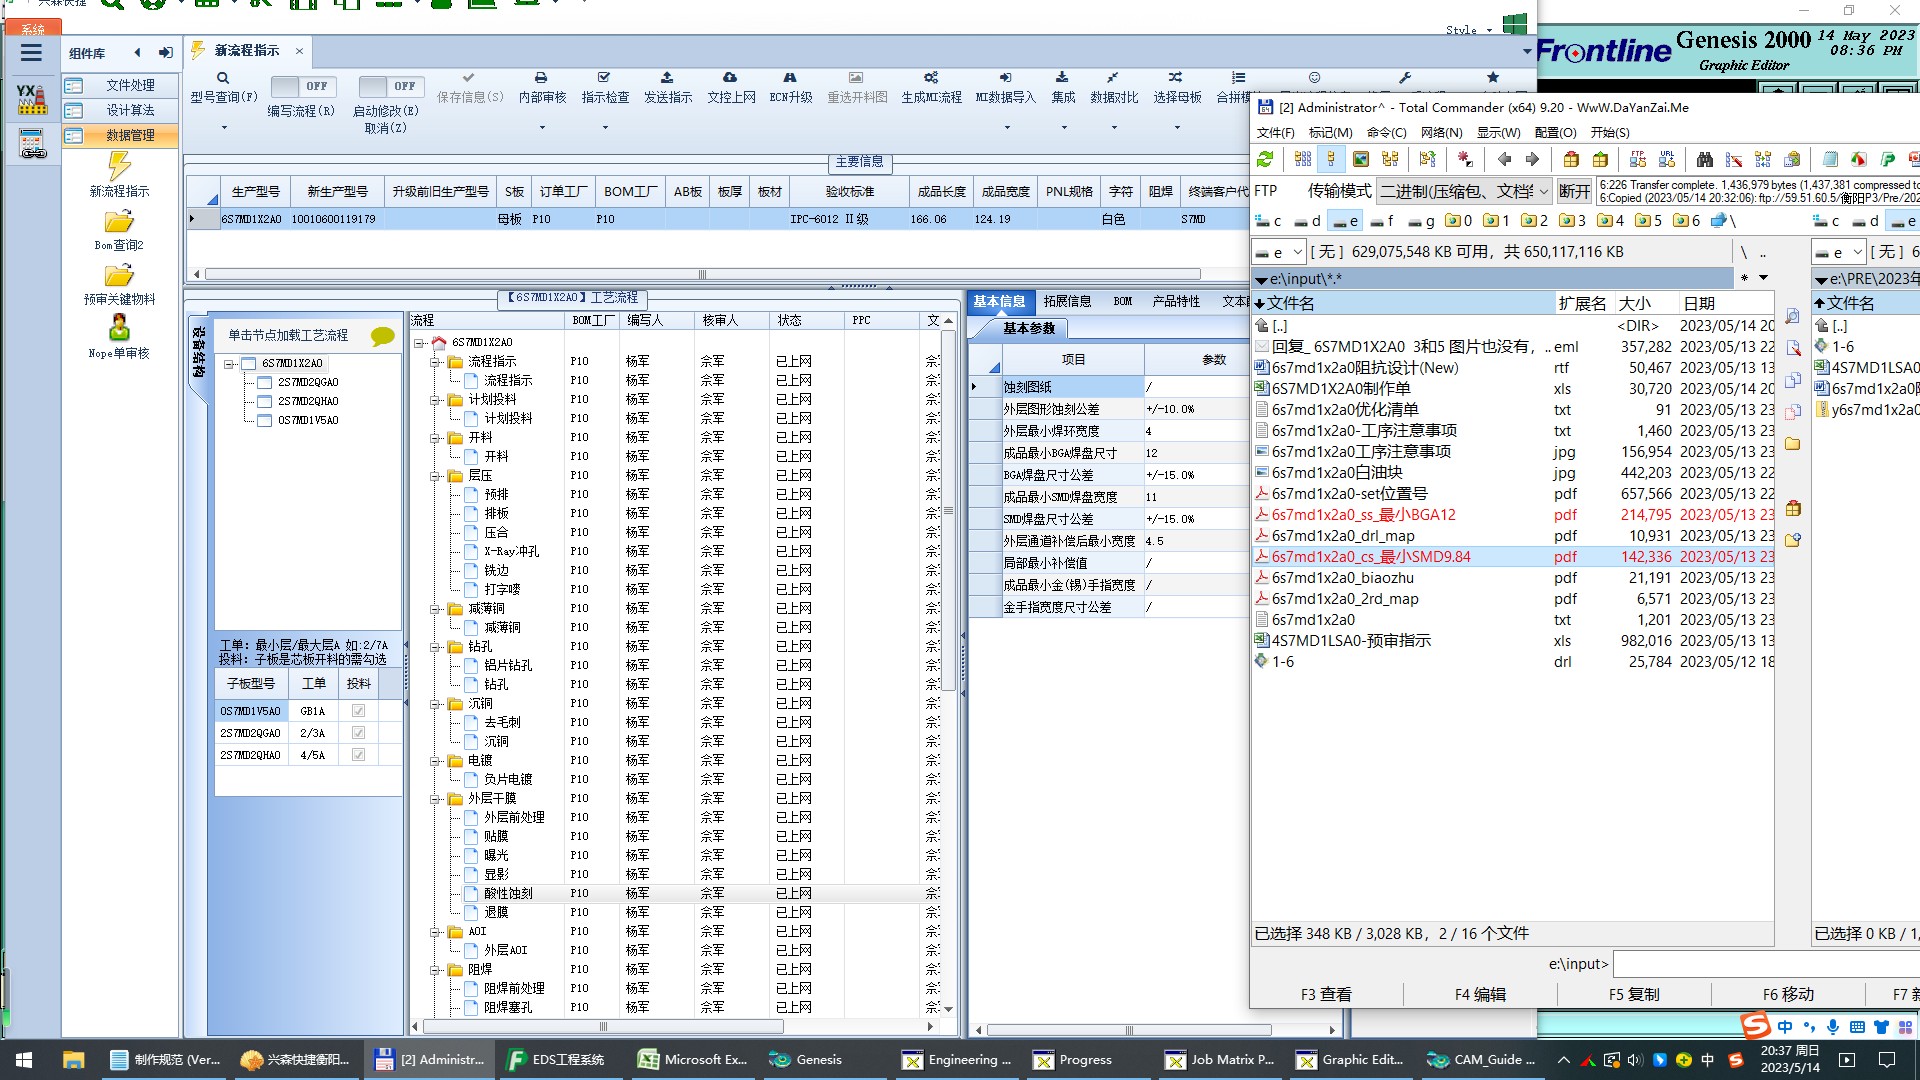Image resolution: width=1920 pixels, height=1080 pixels.
Task: Click Total Commander refresh icon
Action: [x=1265, y=159]
